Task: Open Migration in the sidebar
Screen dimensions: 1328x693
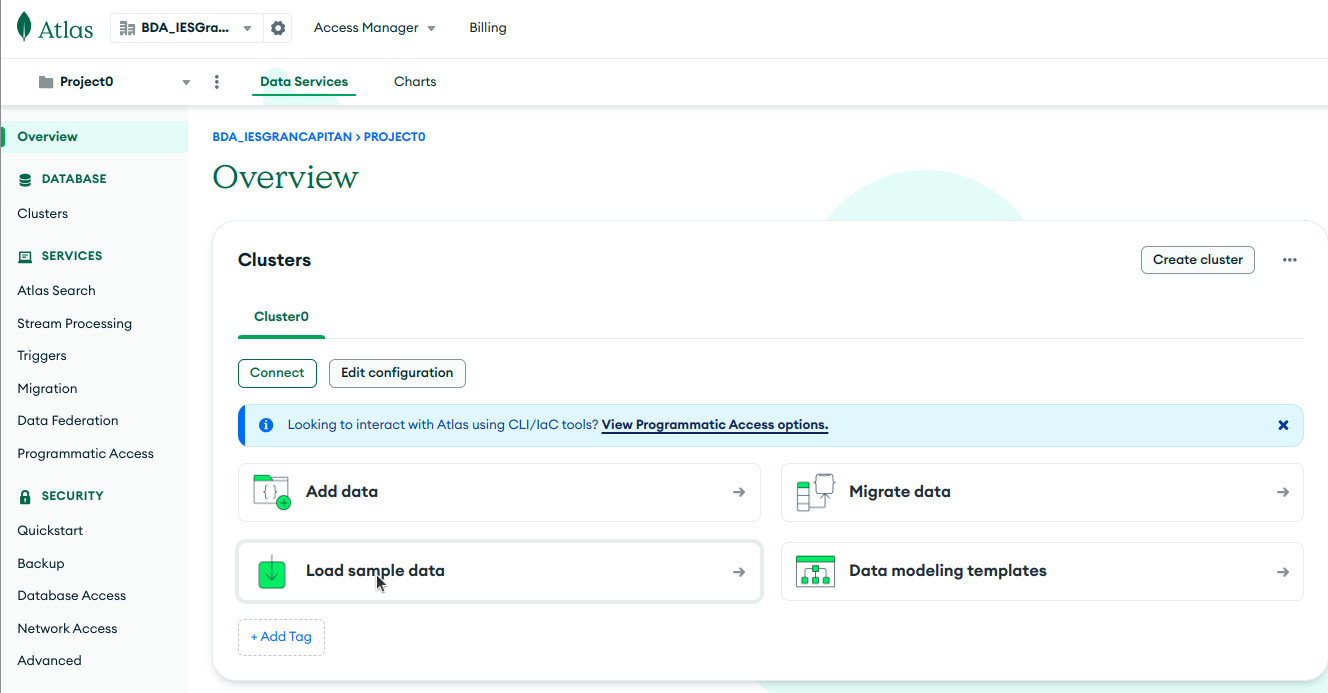Action: pyautogui.click(x=47, y=389)
